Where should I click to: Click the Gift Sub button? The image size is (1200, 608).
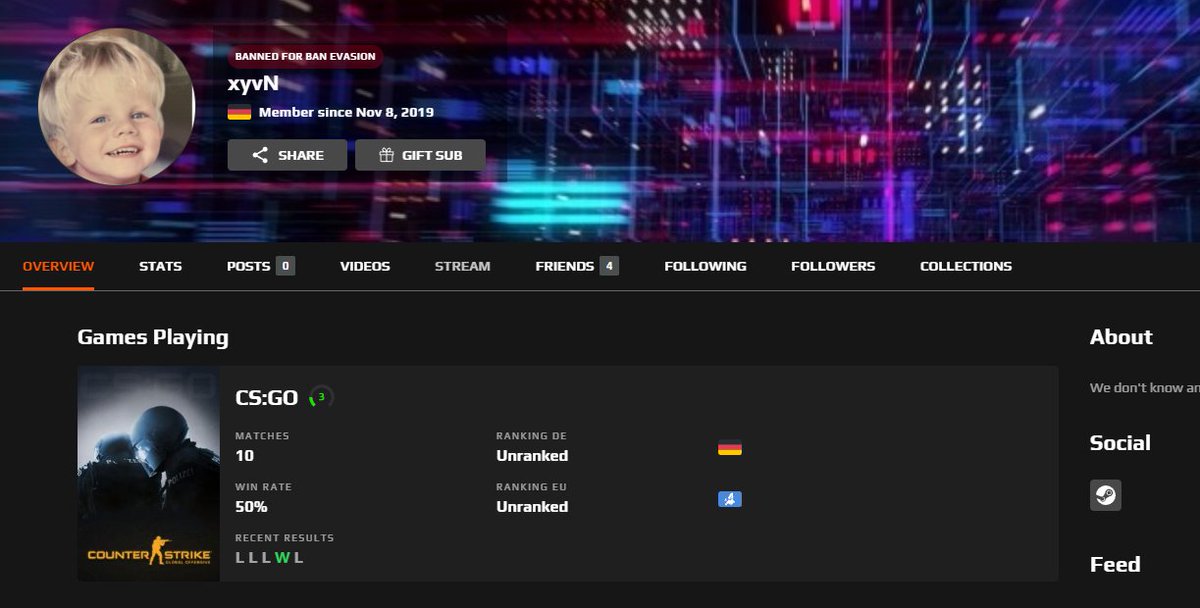coord(420,155)
